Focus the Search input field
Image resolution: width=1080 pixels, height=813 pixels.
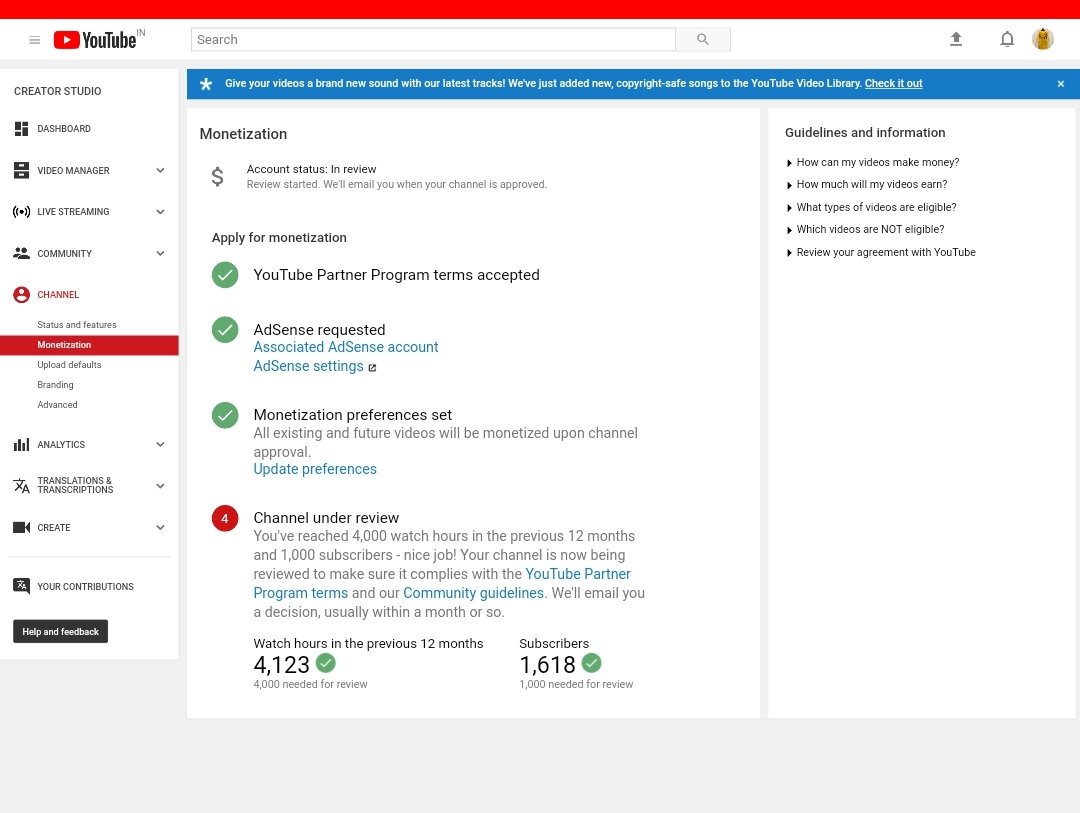click(433, 39)
